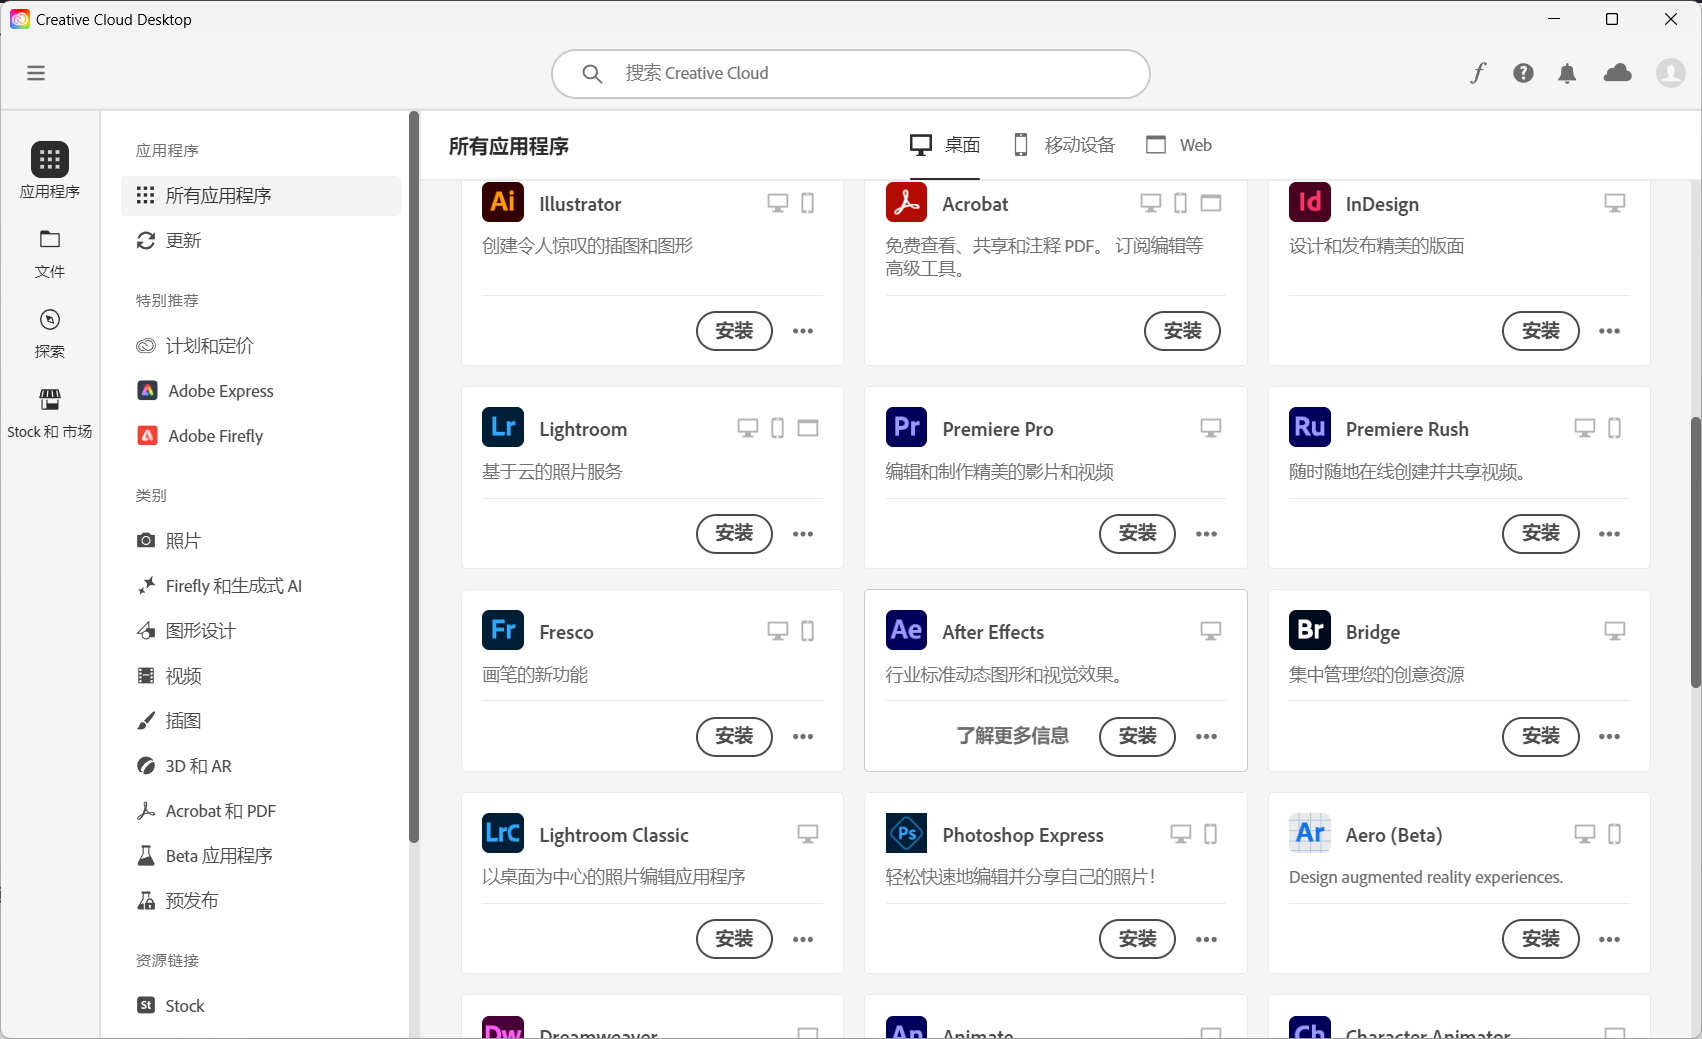Click 了解更多信息 for After Effects
Image resolution: width=1702 pixels, height=1039 pixels.
(x=1012, y=736)
